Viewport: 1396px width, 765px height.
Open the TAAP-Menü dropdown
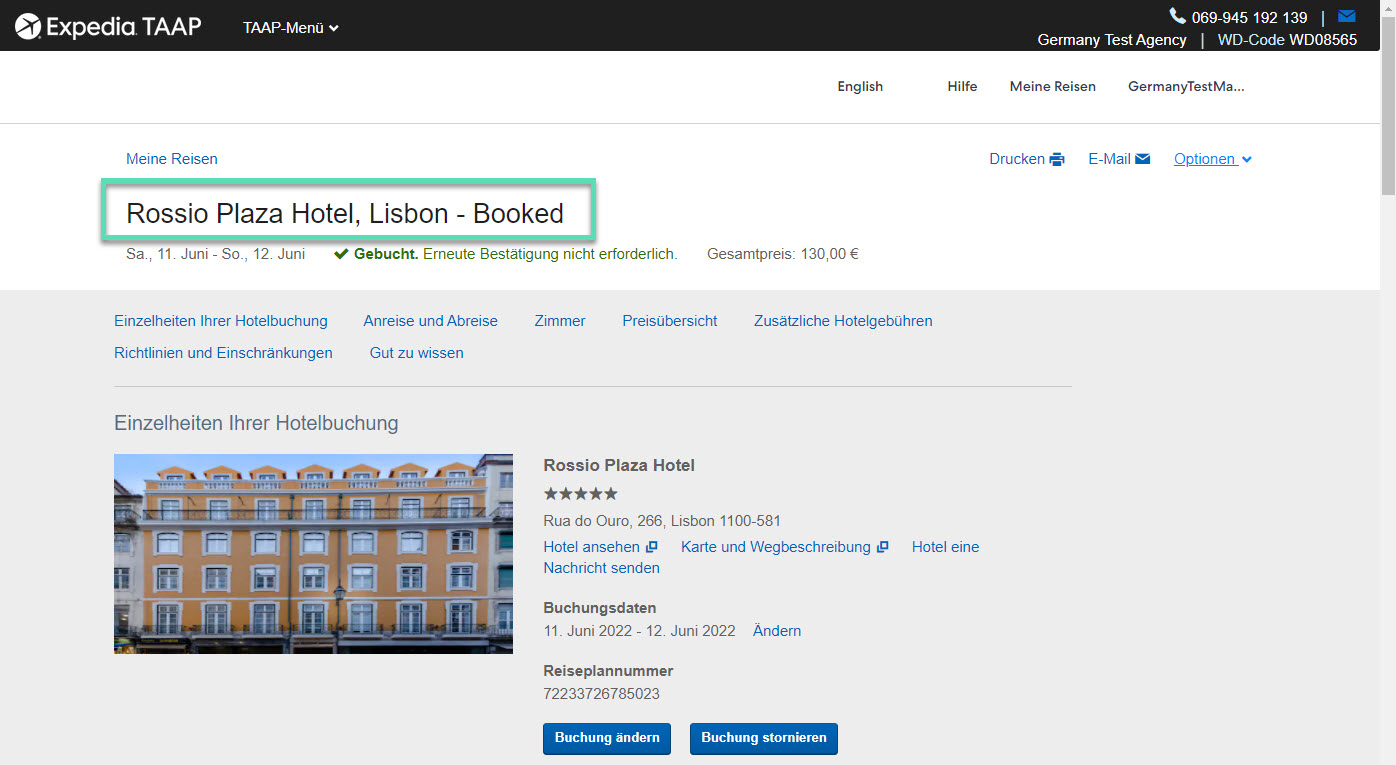click(291, 28)
